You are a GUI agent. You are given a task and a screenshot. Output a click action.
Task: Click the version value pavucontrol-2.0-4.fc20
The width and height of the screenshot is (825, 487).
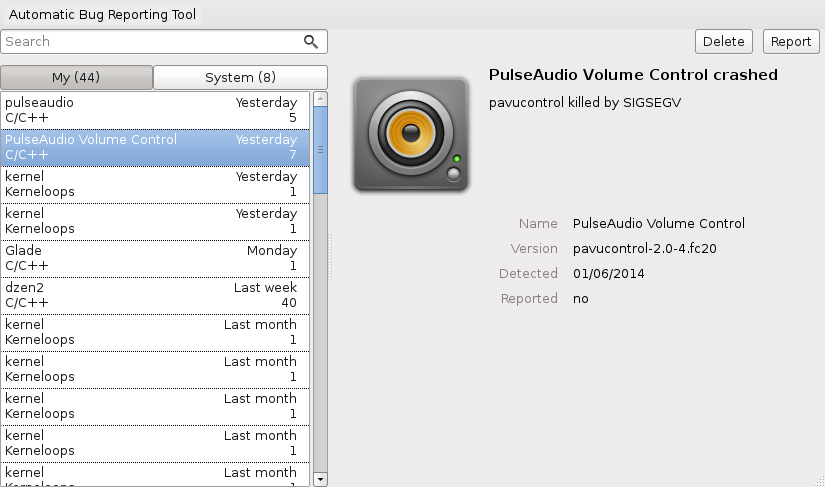(x=645, y=248)
